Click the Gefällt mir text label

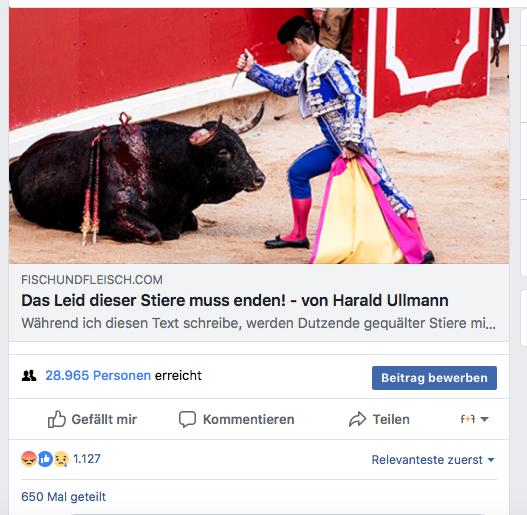click(x=104, y=420)
